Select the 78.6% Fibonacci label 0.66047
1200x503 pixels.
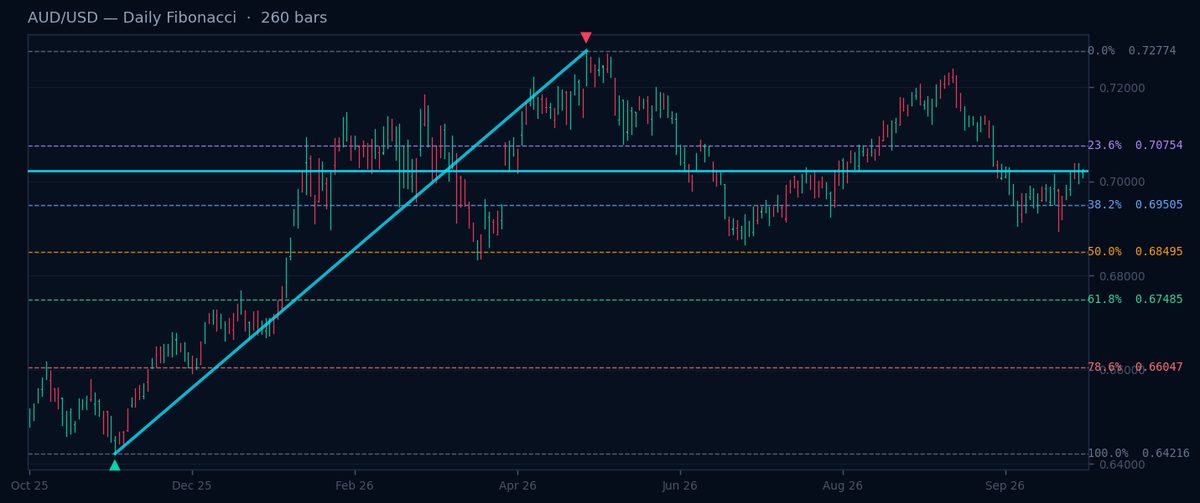(1135, 367)
